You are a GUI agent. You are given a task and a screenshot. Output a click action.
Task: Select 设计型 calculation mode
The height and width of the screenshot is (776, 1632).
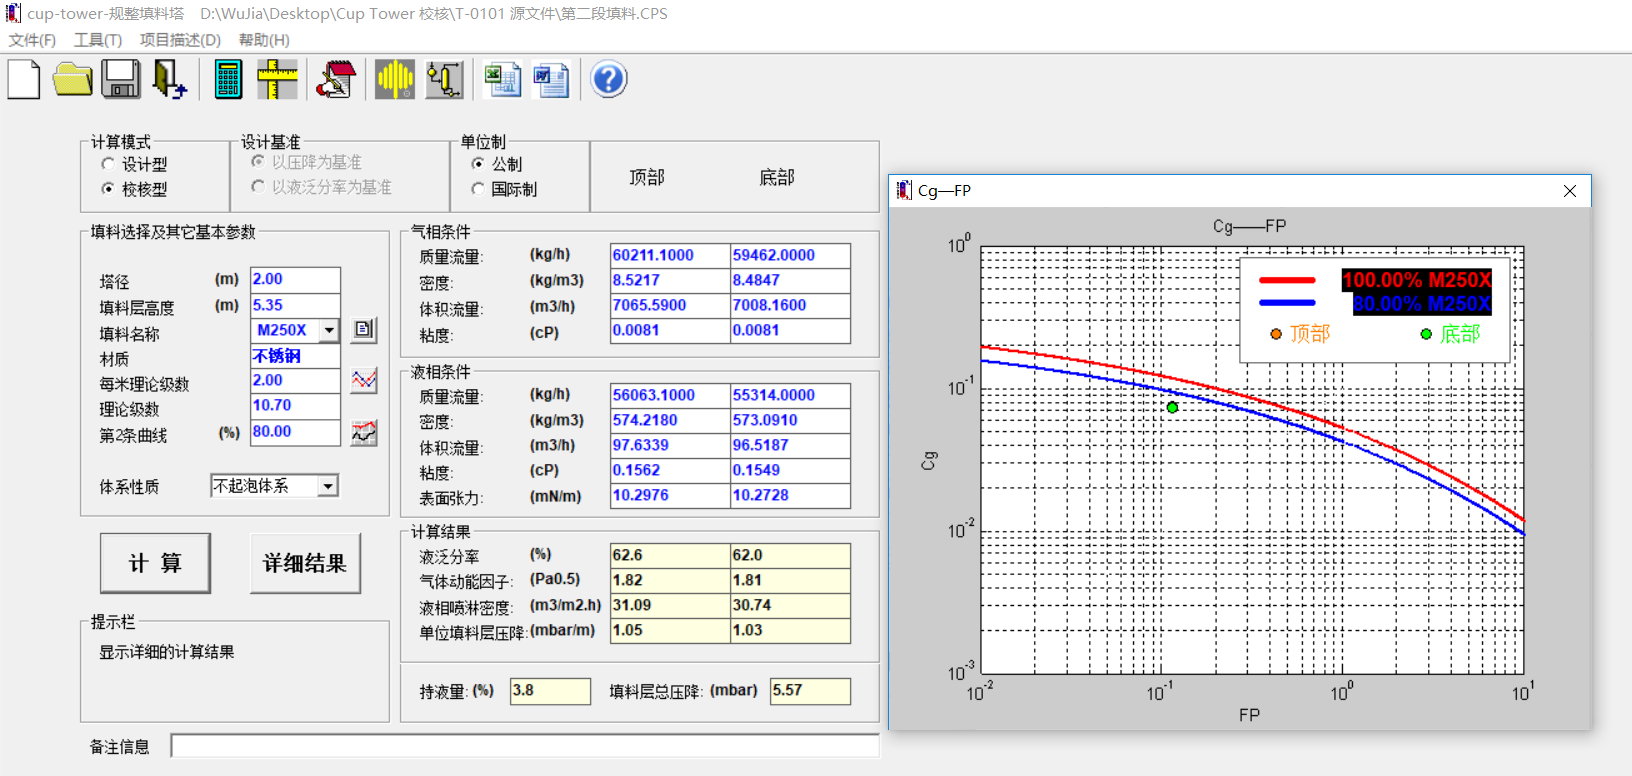tap(108, 164)
